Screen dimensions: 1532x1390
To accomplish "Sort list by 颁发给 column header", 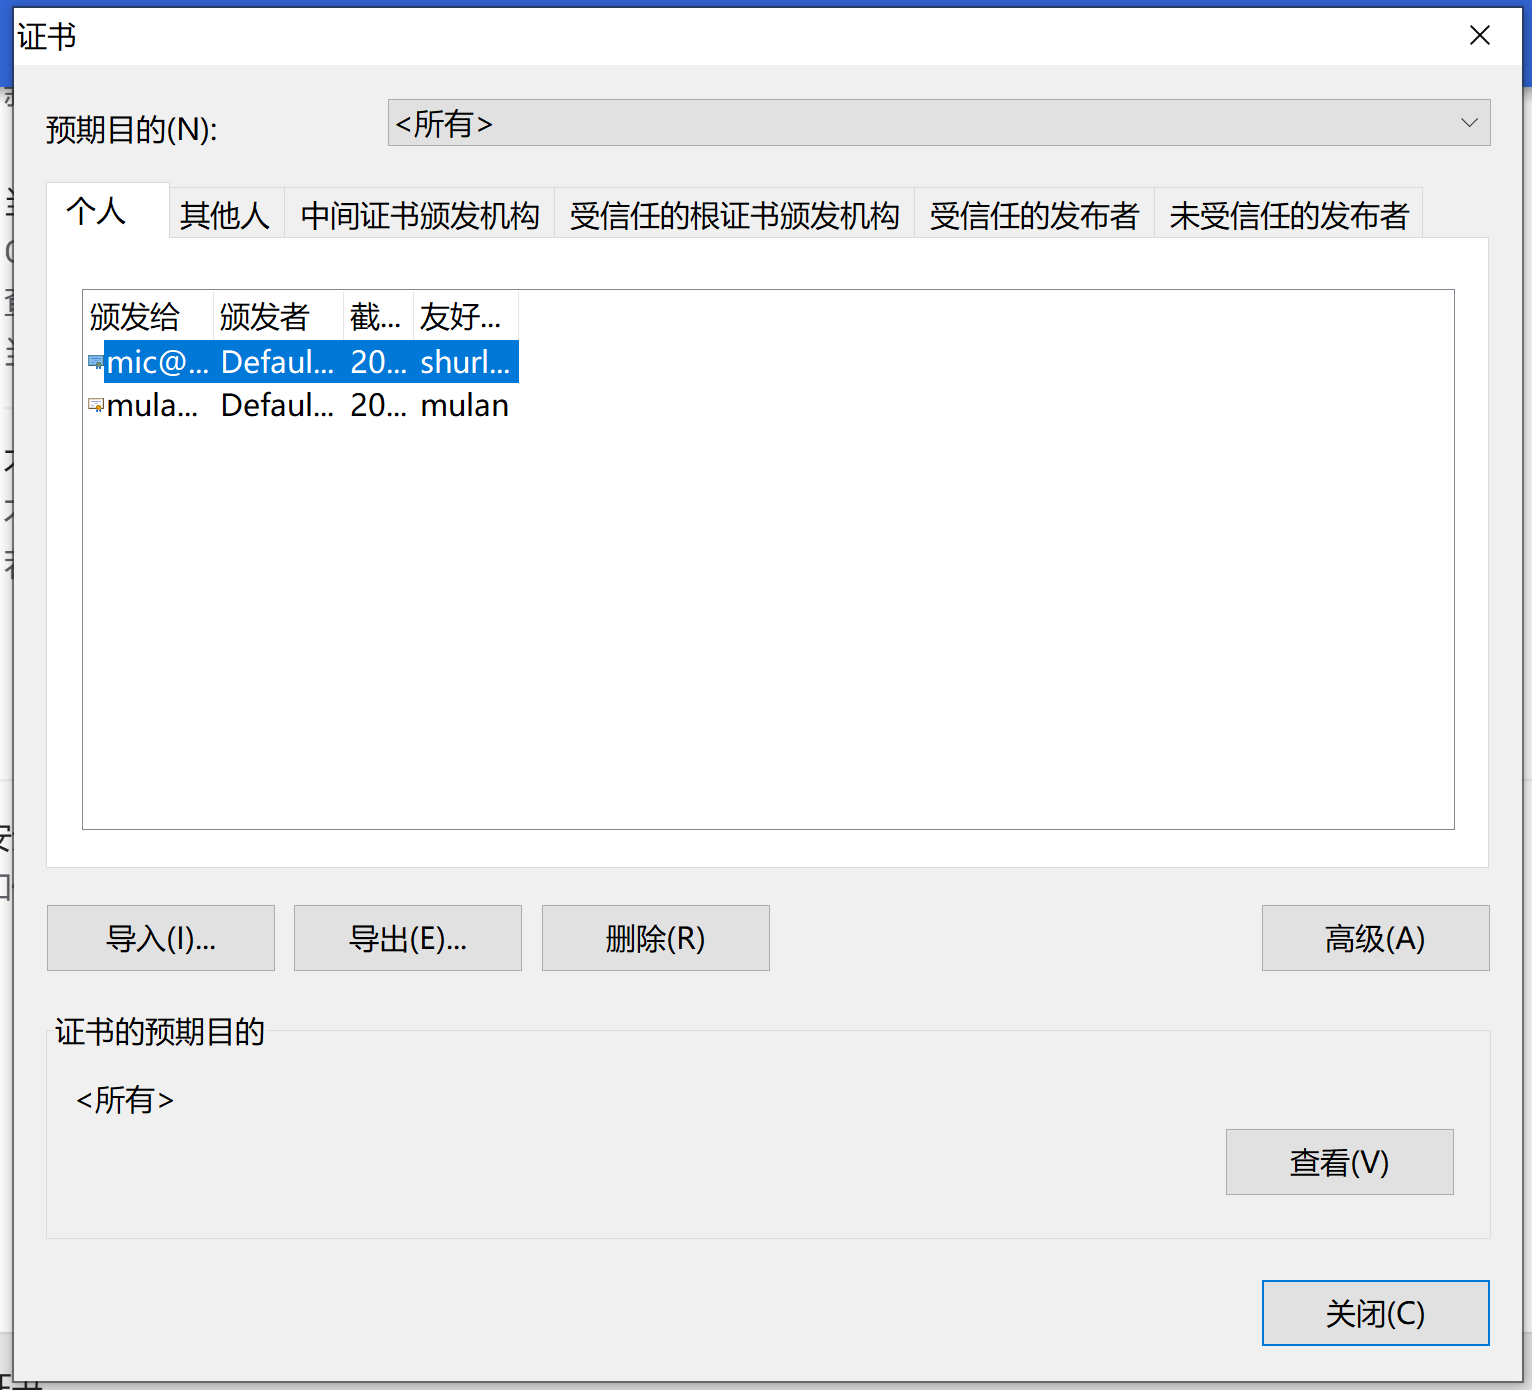I will pos(135,316).
